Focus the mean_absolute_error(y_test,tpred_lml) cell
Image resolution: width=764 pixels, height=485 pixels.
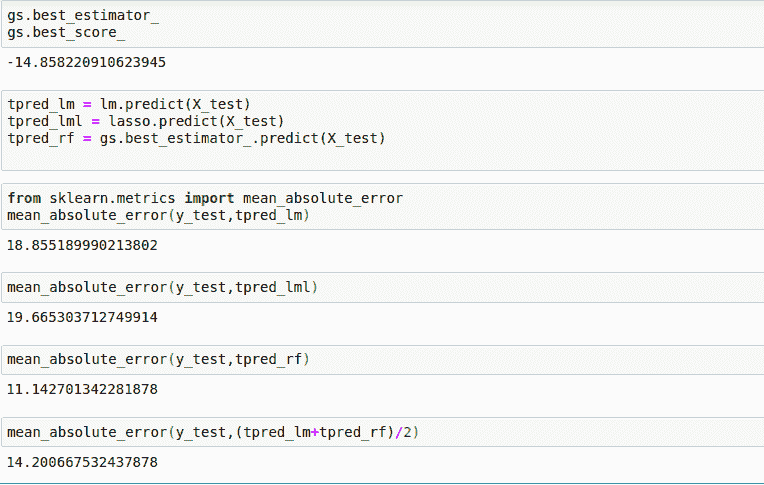pyautogui.click(x=162, y=287)
